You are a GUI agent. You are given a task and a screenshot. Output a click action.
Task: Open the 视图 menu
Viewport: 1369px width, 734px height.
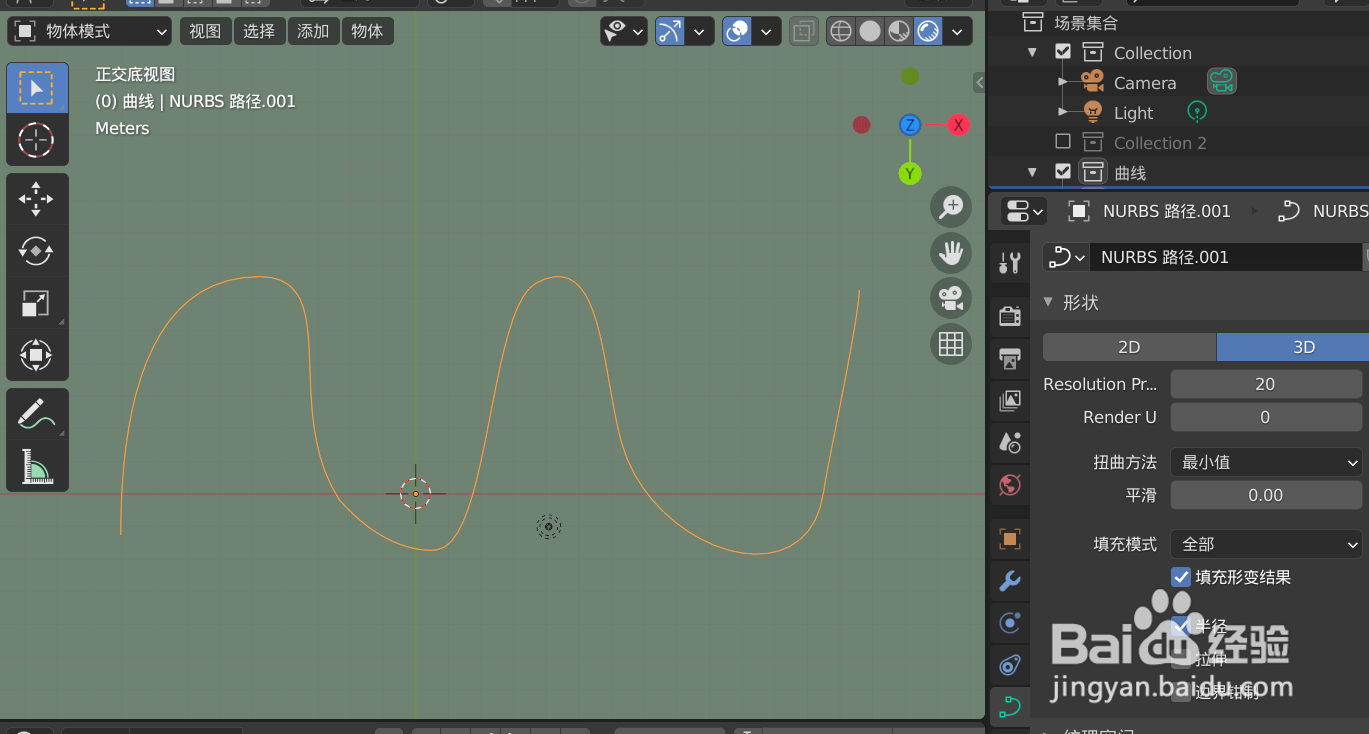click(x=205, y=31)
